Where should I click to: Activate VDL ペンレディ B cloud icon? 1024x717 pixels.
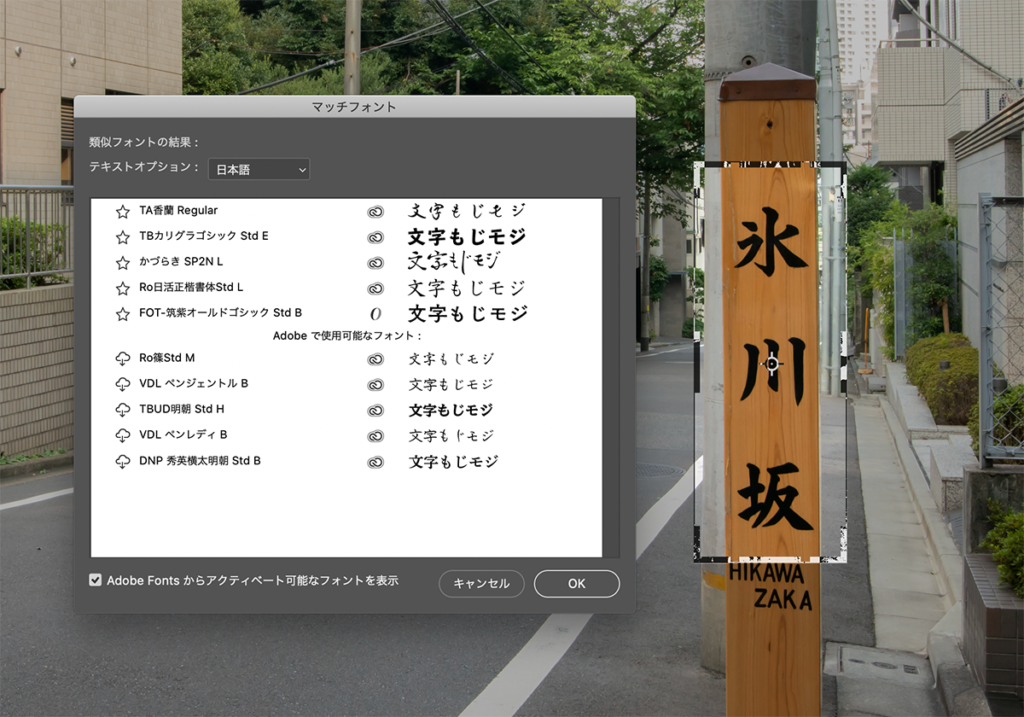[122, 436]
